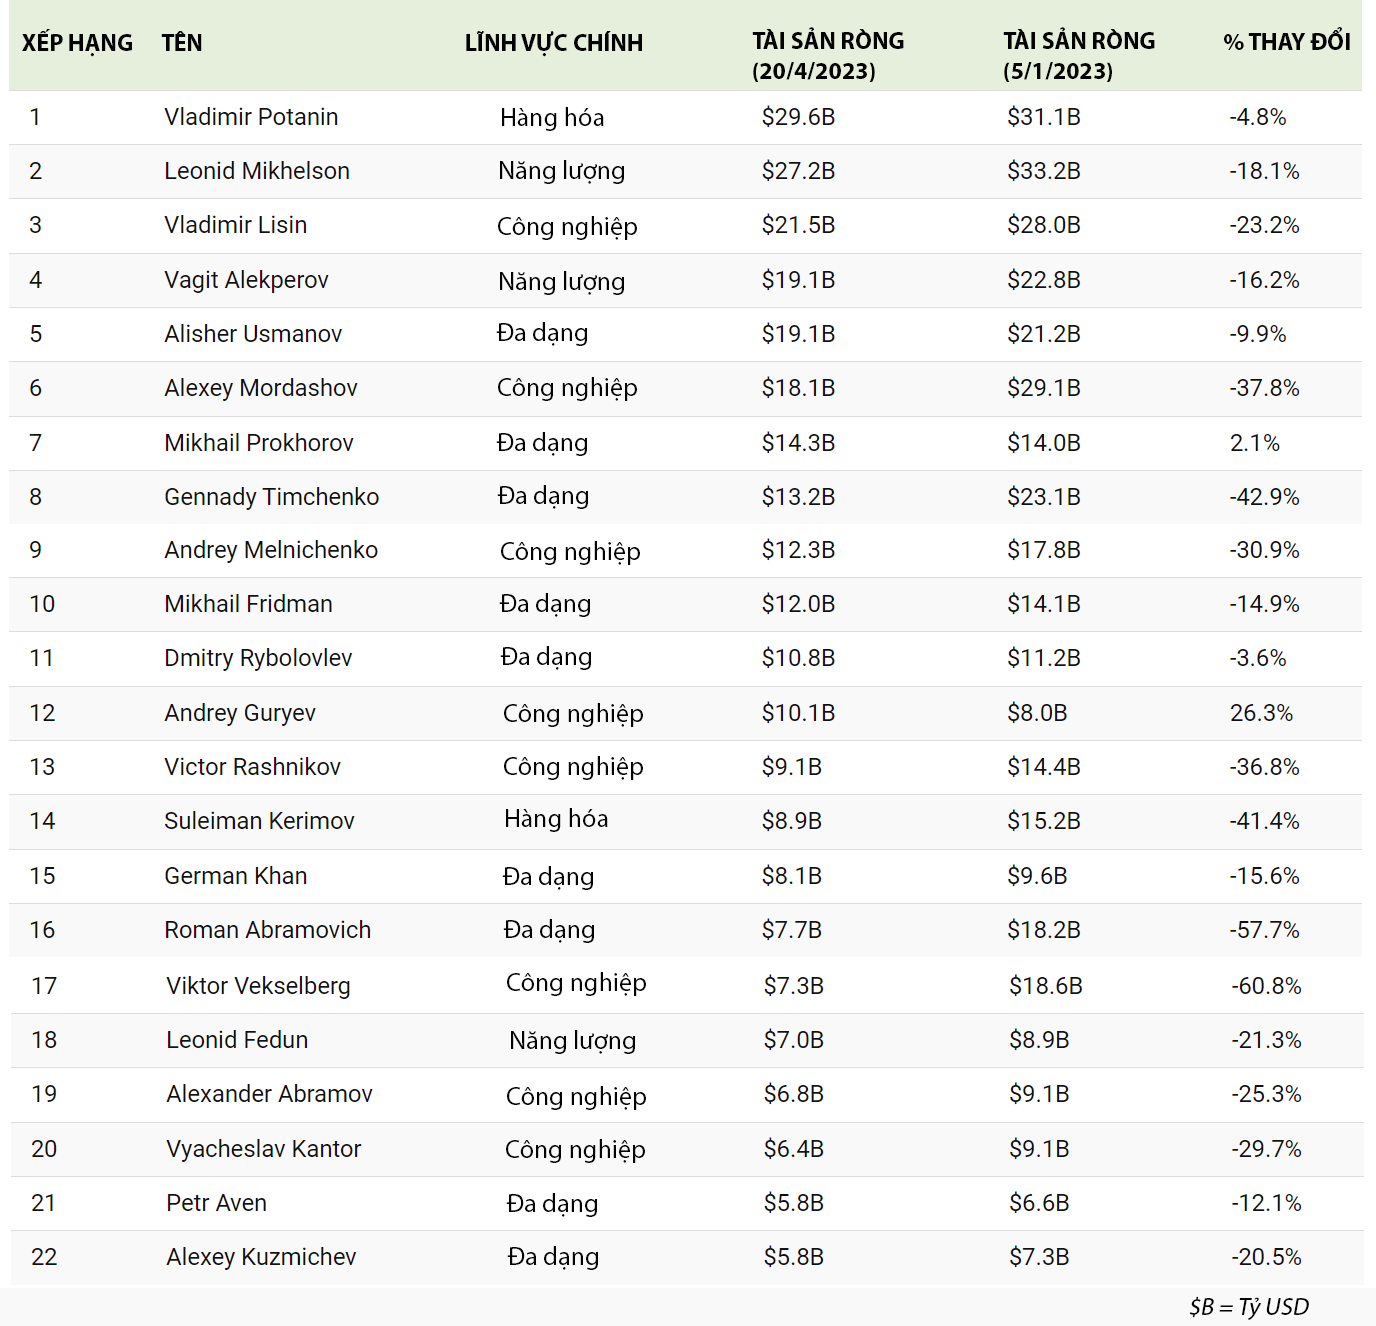Click rank number 22 in the table
Screen dimensions: 1376x1326
(x=44, y=1257)
